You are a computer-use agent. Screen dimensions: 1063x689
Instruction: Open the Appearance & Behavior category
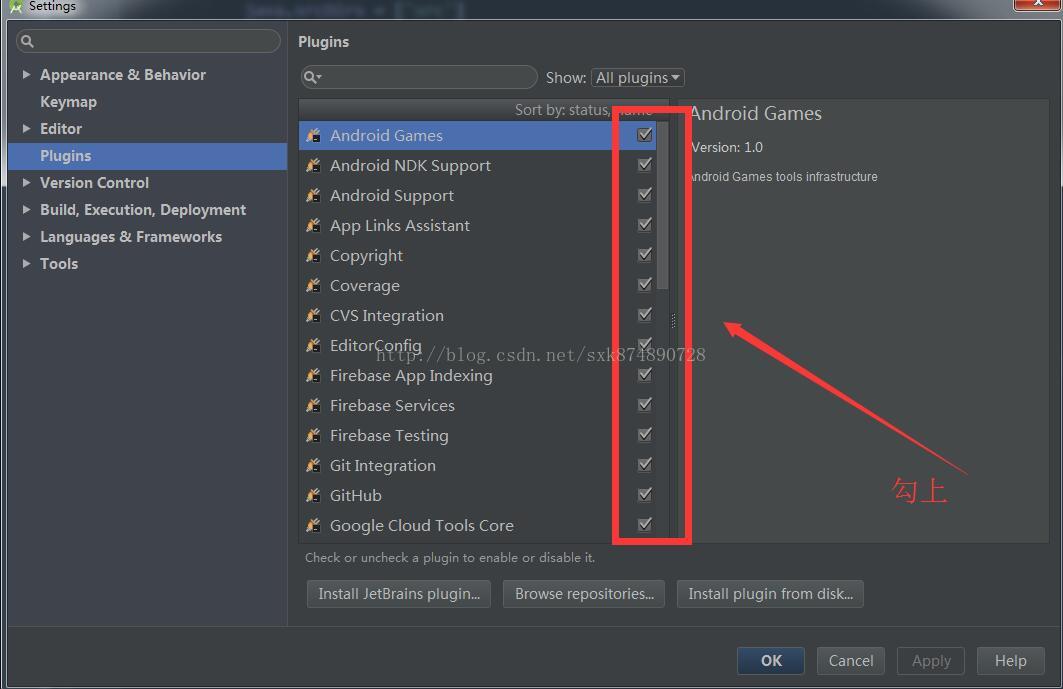(123, 75)
